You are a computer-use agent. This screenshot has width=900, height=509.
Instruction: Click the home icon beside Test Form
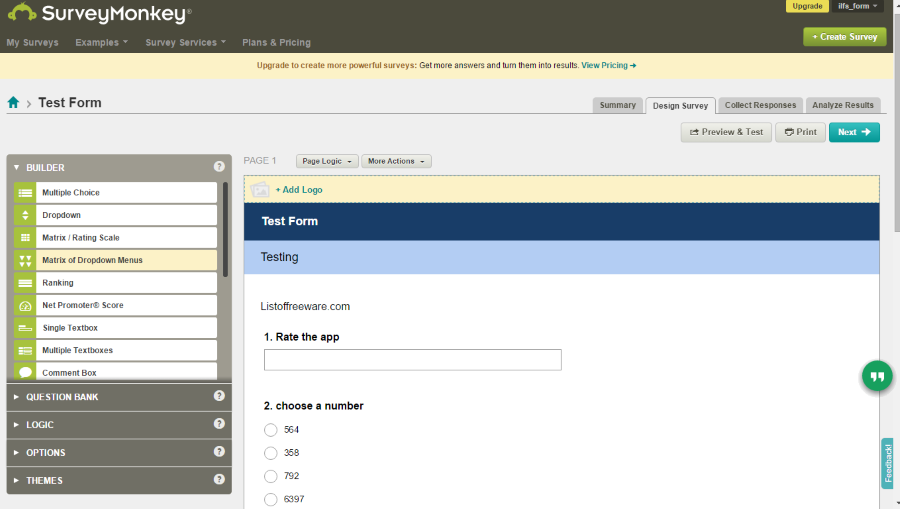click(13, 103)
